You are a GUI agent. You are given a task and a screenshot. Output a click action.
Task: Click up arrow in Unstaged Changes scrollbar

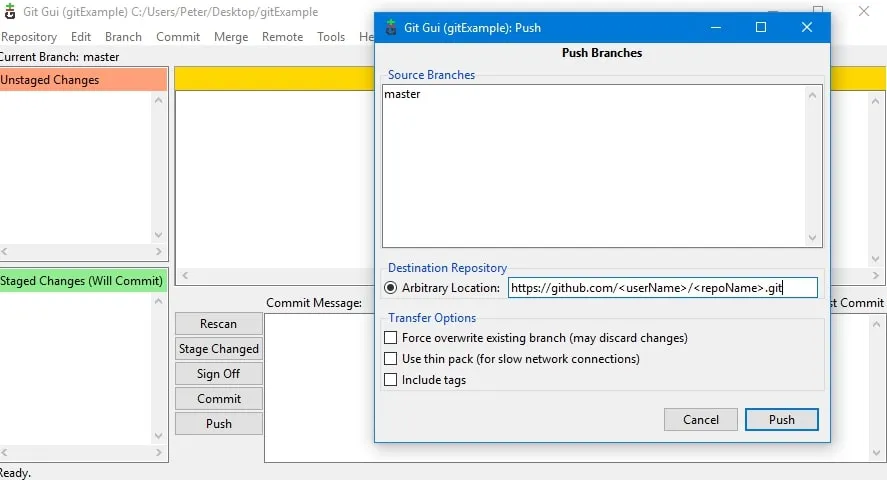(x=158, y=100)
